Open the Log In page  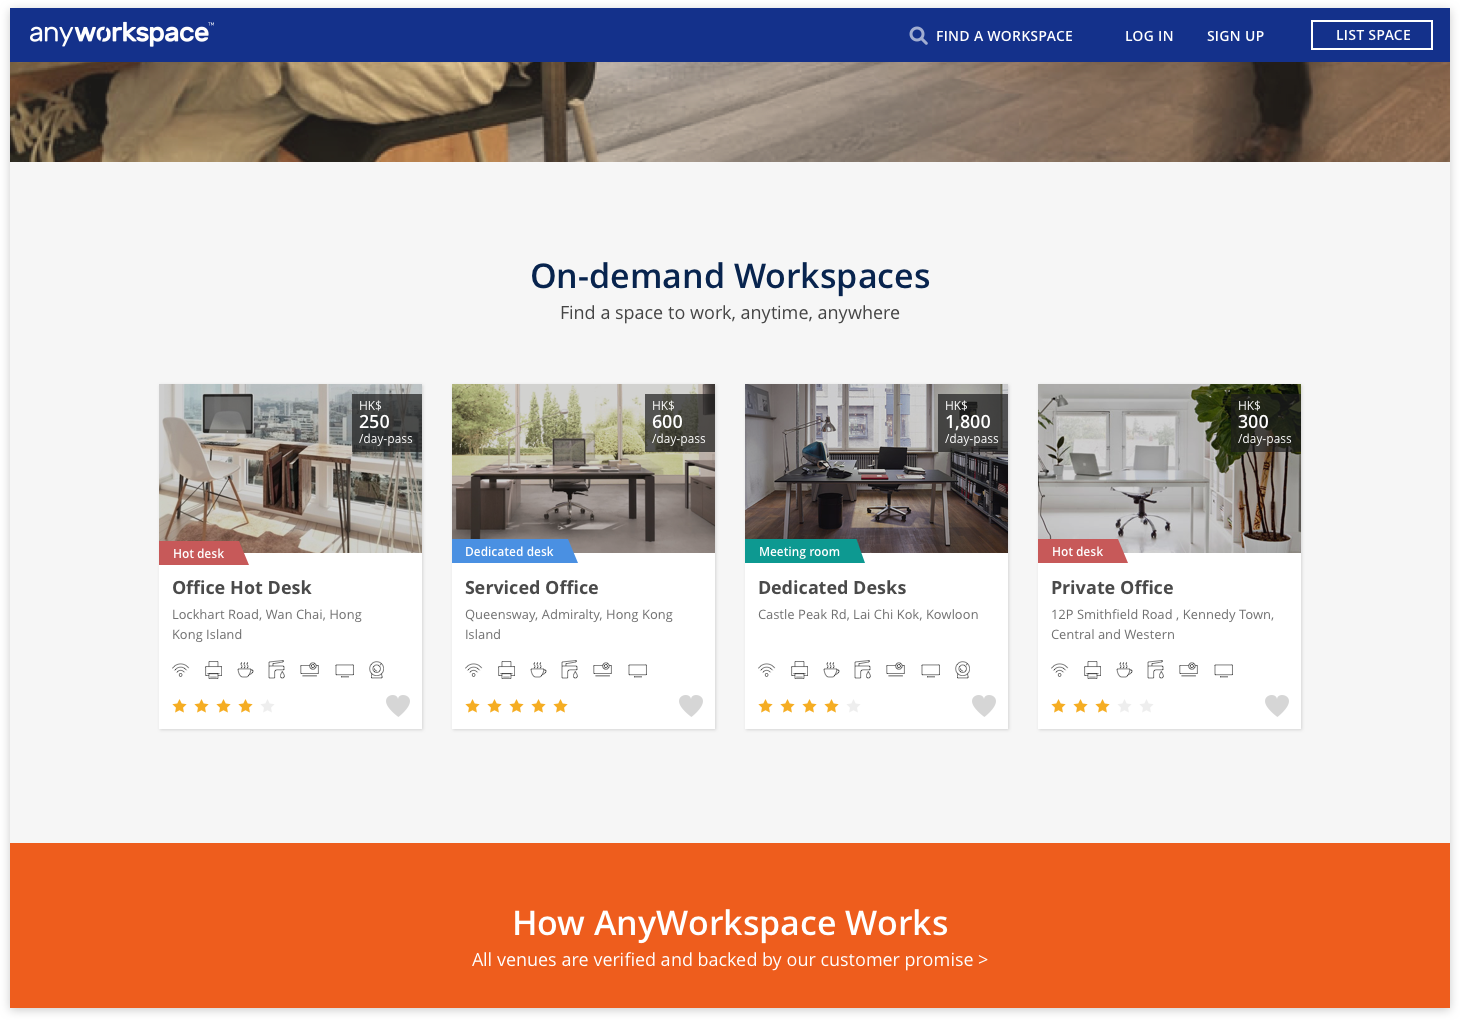(x=1149, y=36)
